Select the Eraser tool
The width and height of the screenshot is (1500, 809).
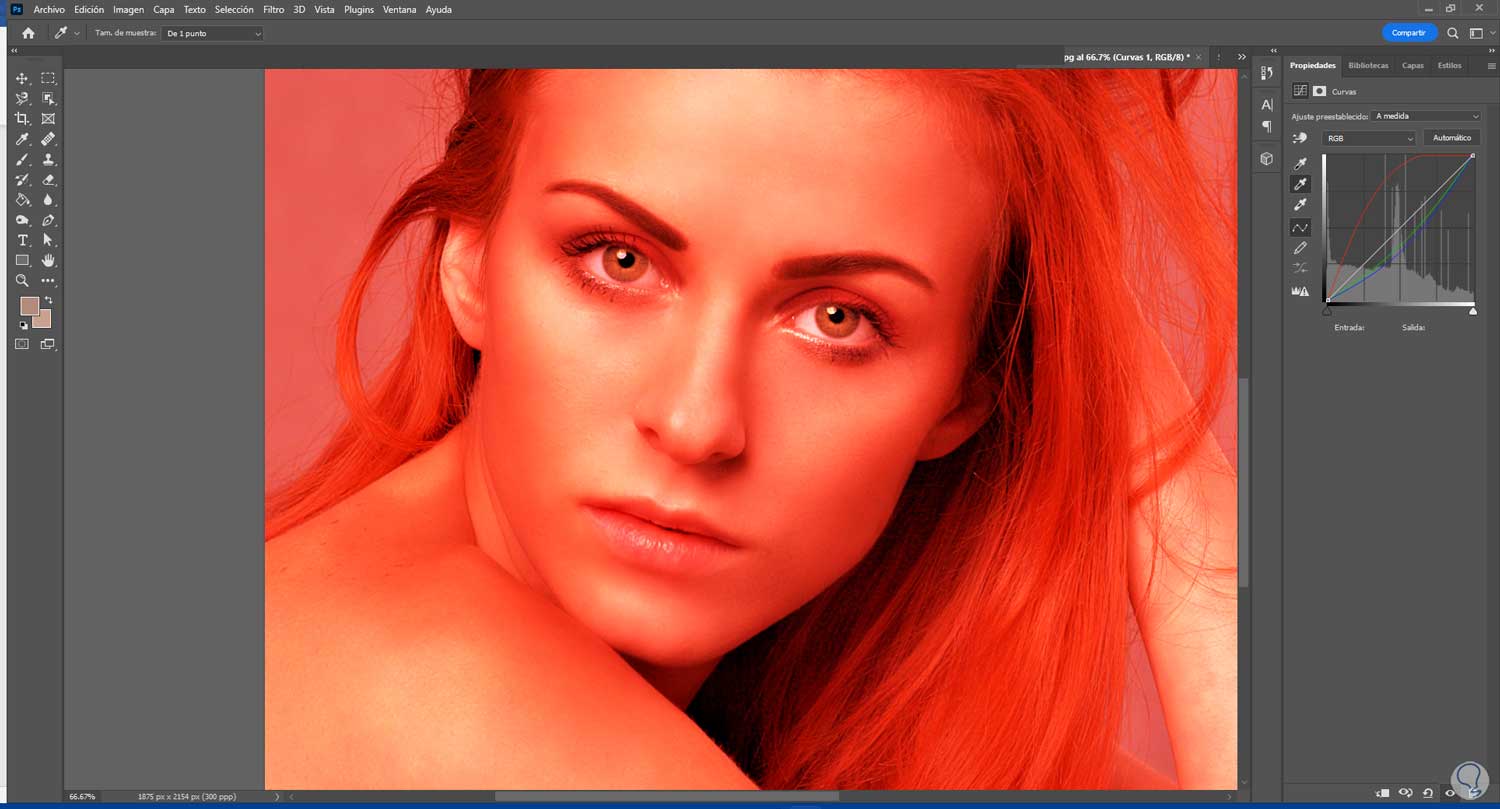(48, 180)
